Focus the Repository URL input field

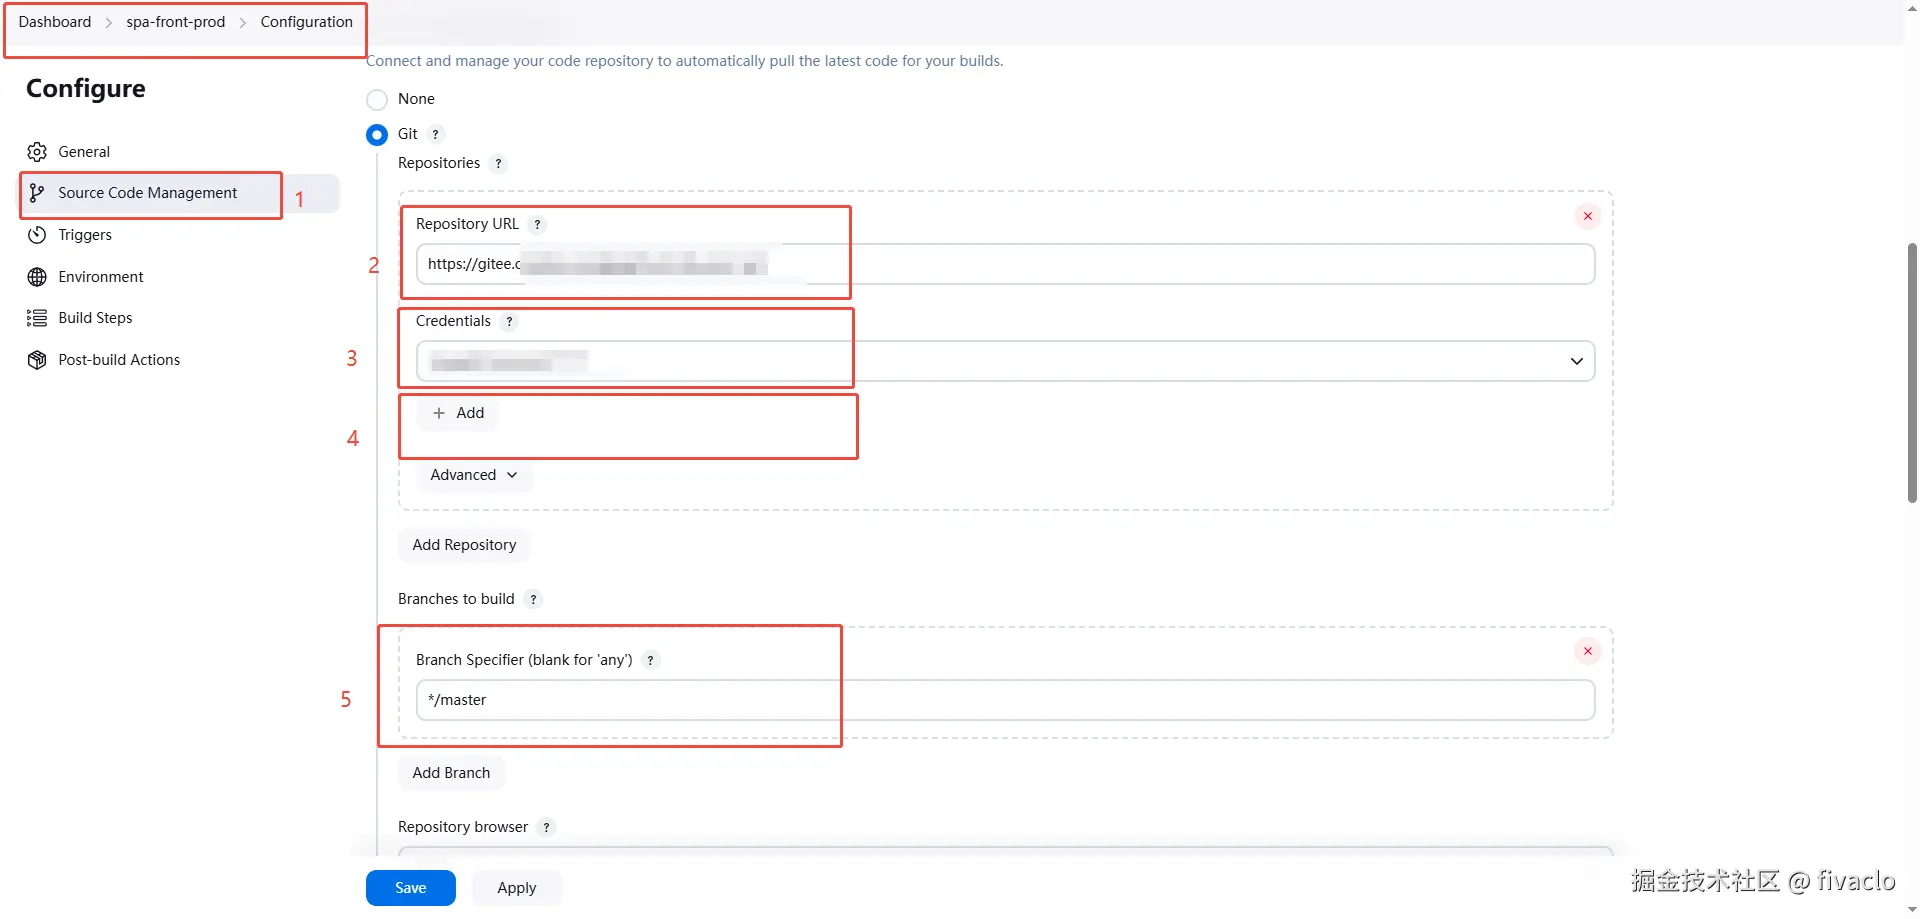[x=1005, y=264]
